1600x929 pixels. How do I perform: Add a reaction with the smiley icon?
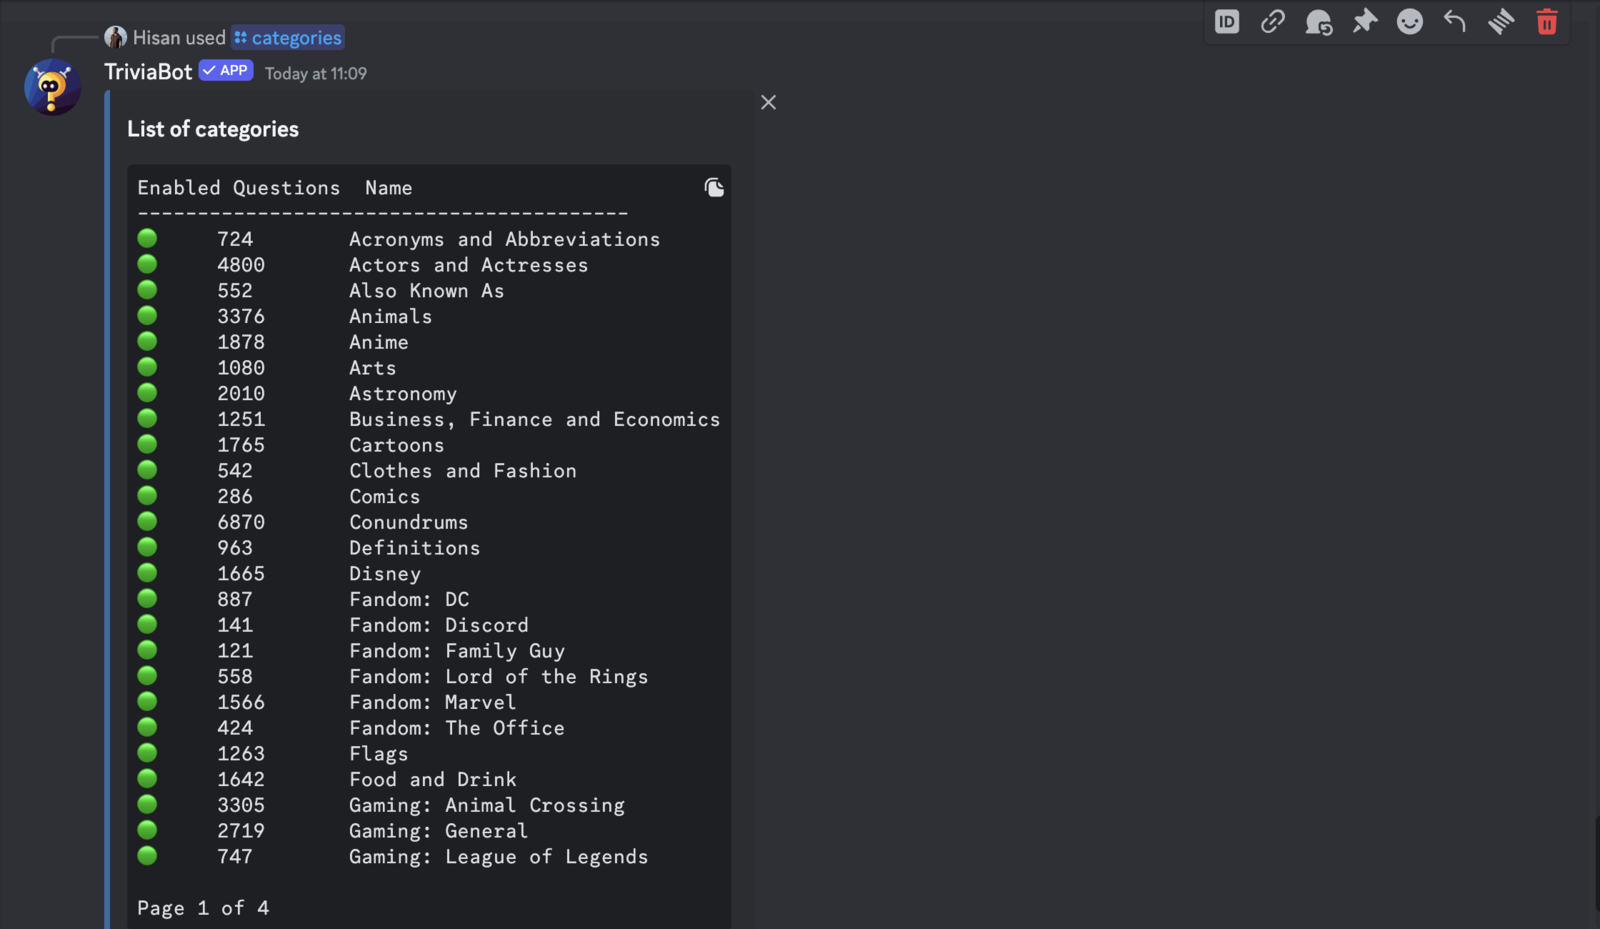pyautogui.click(x=1409, y=21)
